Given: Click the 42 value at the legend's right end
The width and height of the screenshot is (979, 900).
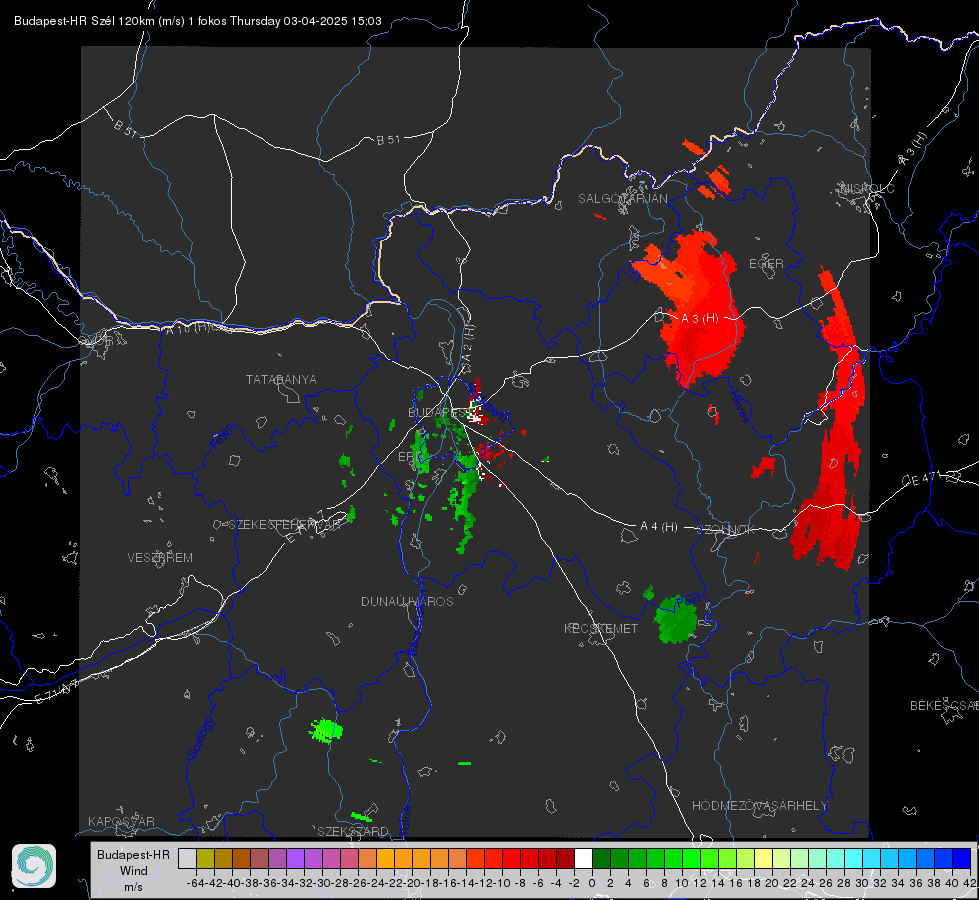Looking at the screenshot, I should click(x=969, y=883).
